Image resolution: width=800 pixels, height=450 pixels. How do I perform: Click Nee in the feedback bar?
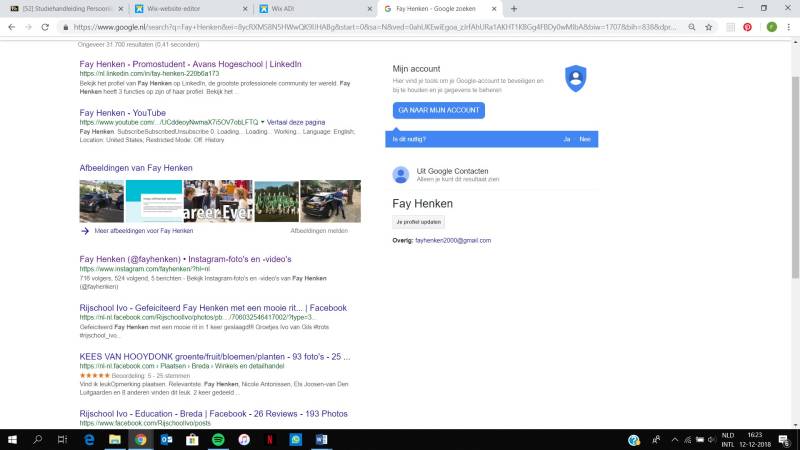(x=585, y=139)
